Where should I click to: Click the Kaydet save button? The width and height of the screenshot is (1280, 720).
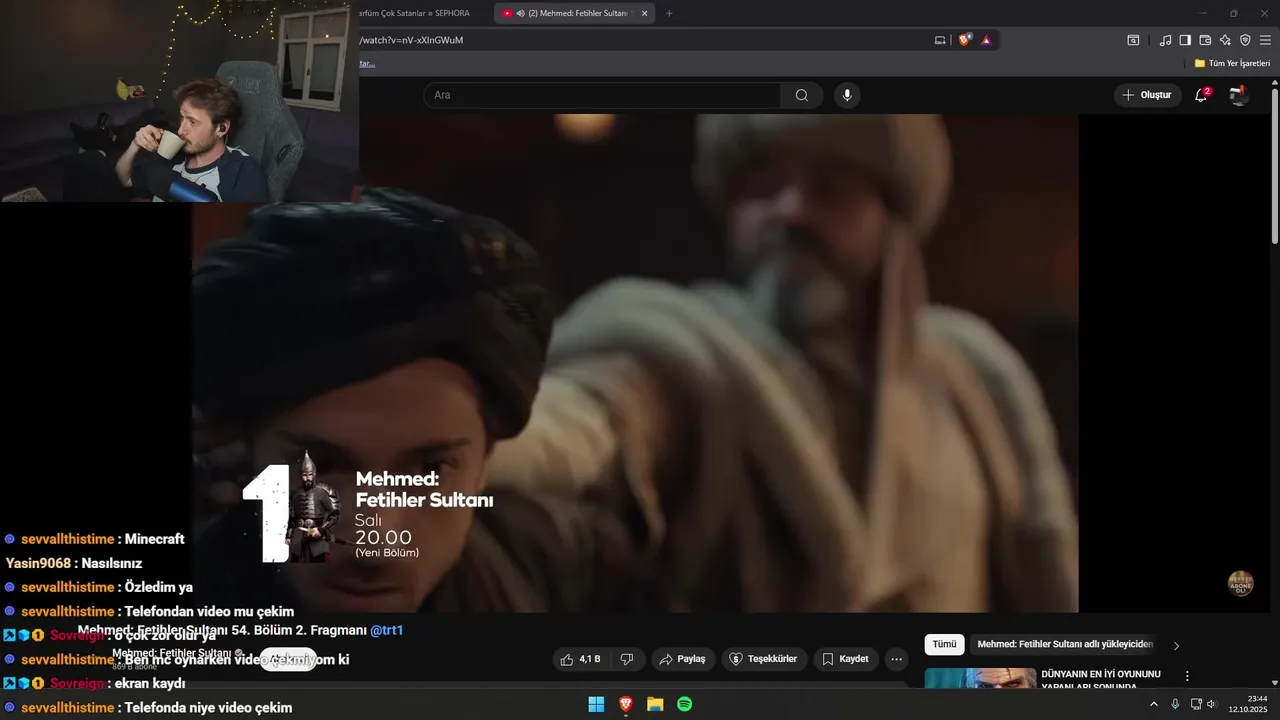846,659
